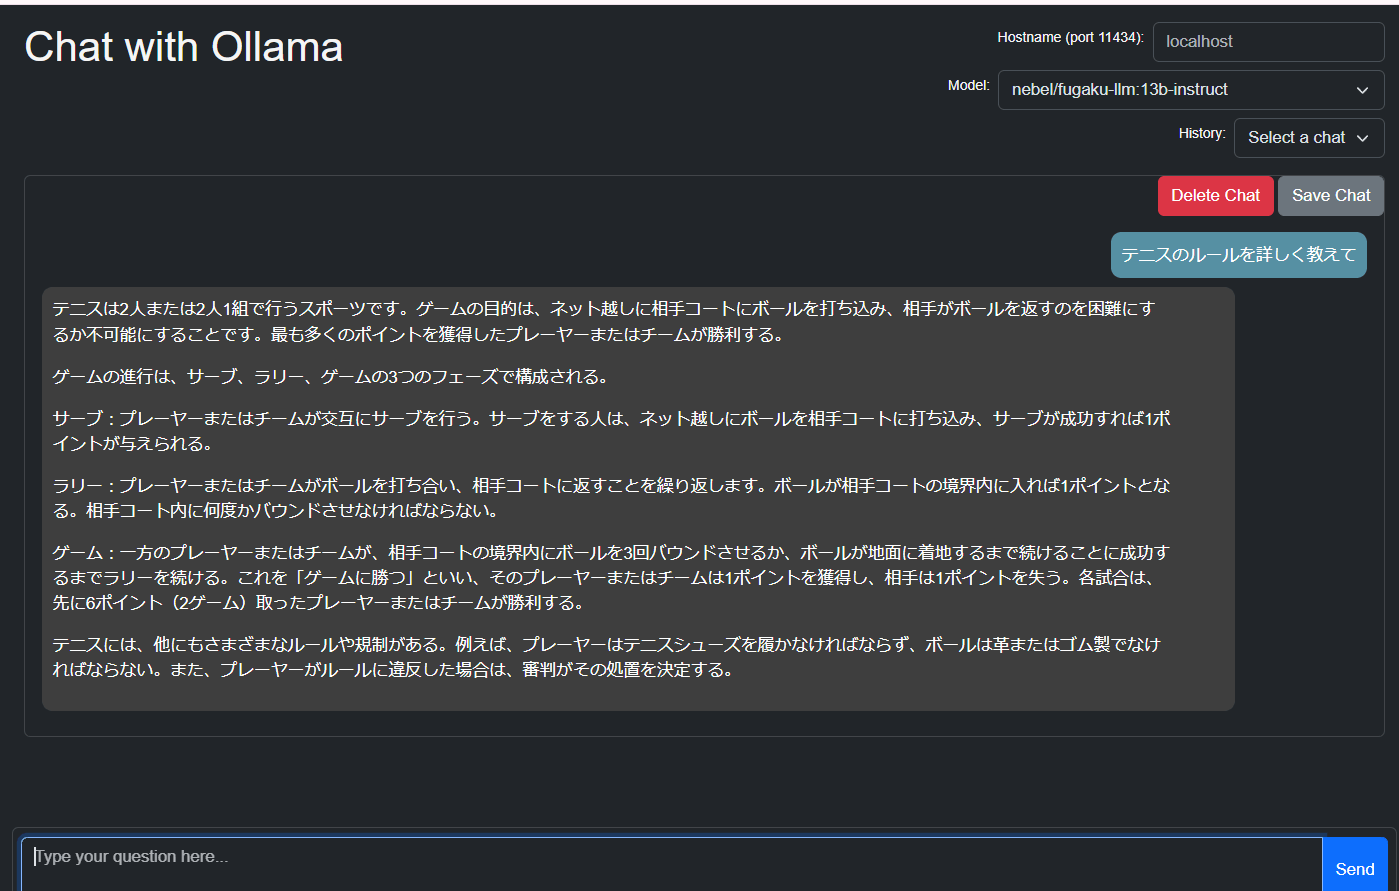The width and height of the screenshot is (1399, 891).
Task: Click the 'Hostname (port 11434):' label
Action: [x=1070, y=37]
